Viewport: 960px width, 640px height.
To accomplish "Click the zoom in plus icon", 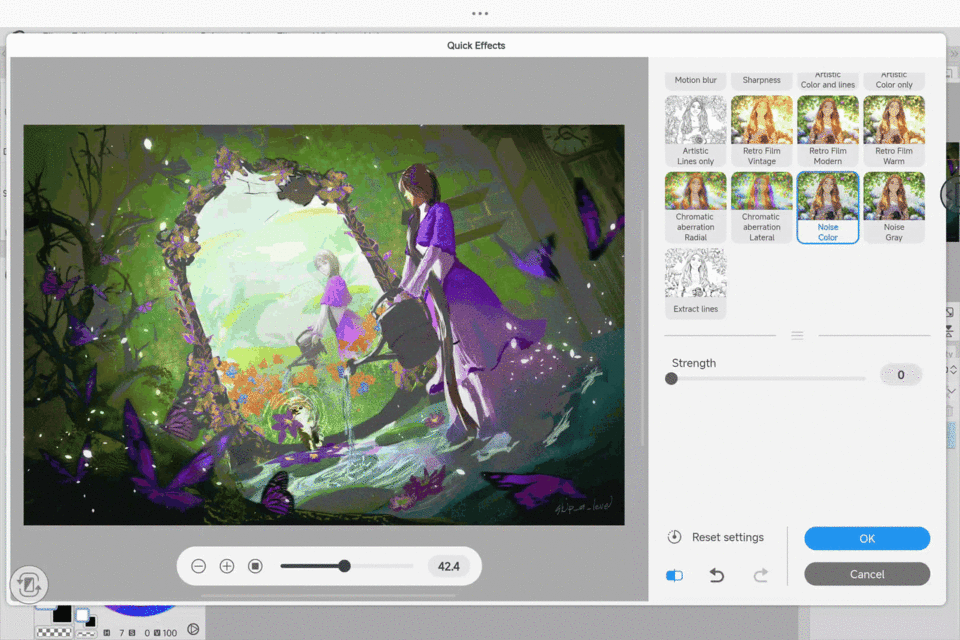I will pos(227,566).
